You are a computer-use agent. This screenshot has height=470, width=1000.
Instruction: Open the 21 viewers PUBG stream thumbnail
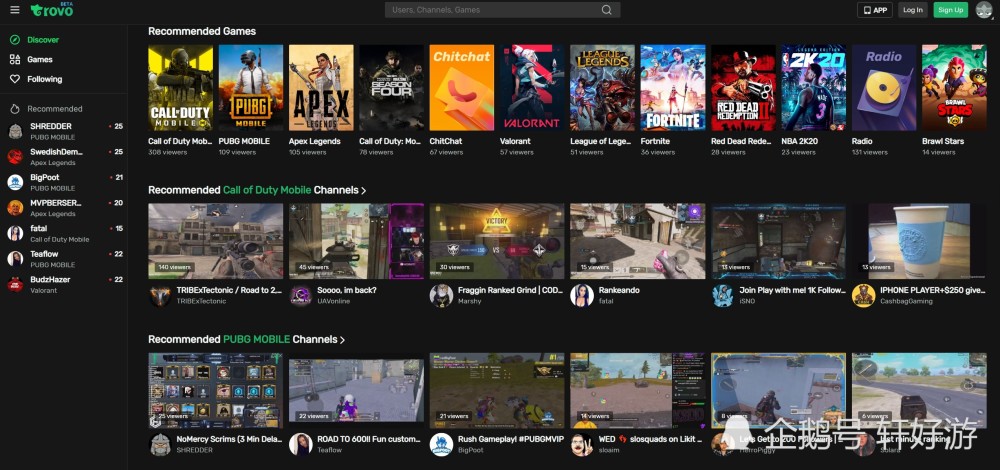[497, 390]
